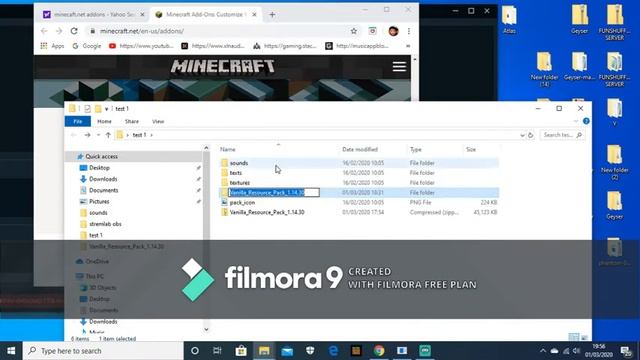640x360 pixels.
Task: Open the Geyser-ma desktop folder
Action: 579,66
